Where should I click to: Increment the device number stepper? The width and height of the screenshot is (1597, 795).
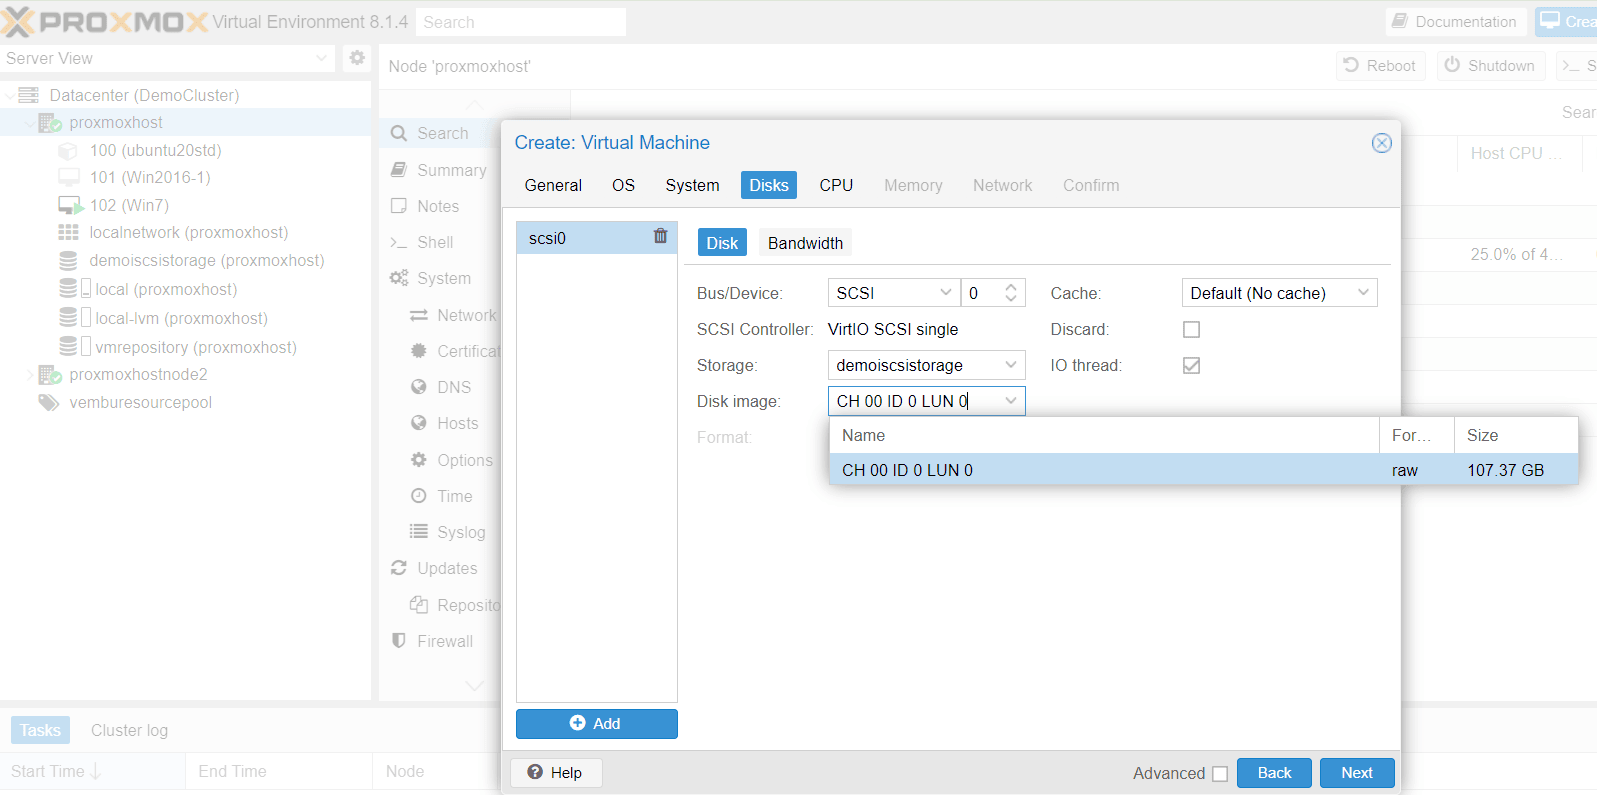tap(1011, 286)
